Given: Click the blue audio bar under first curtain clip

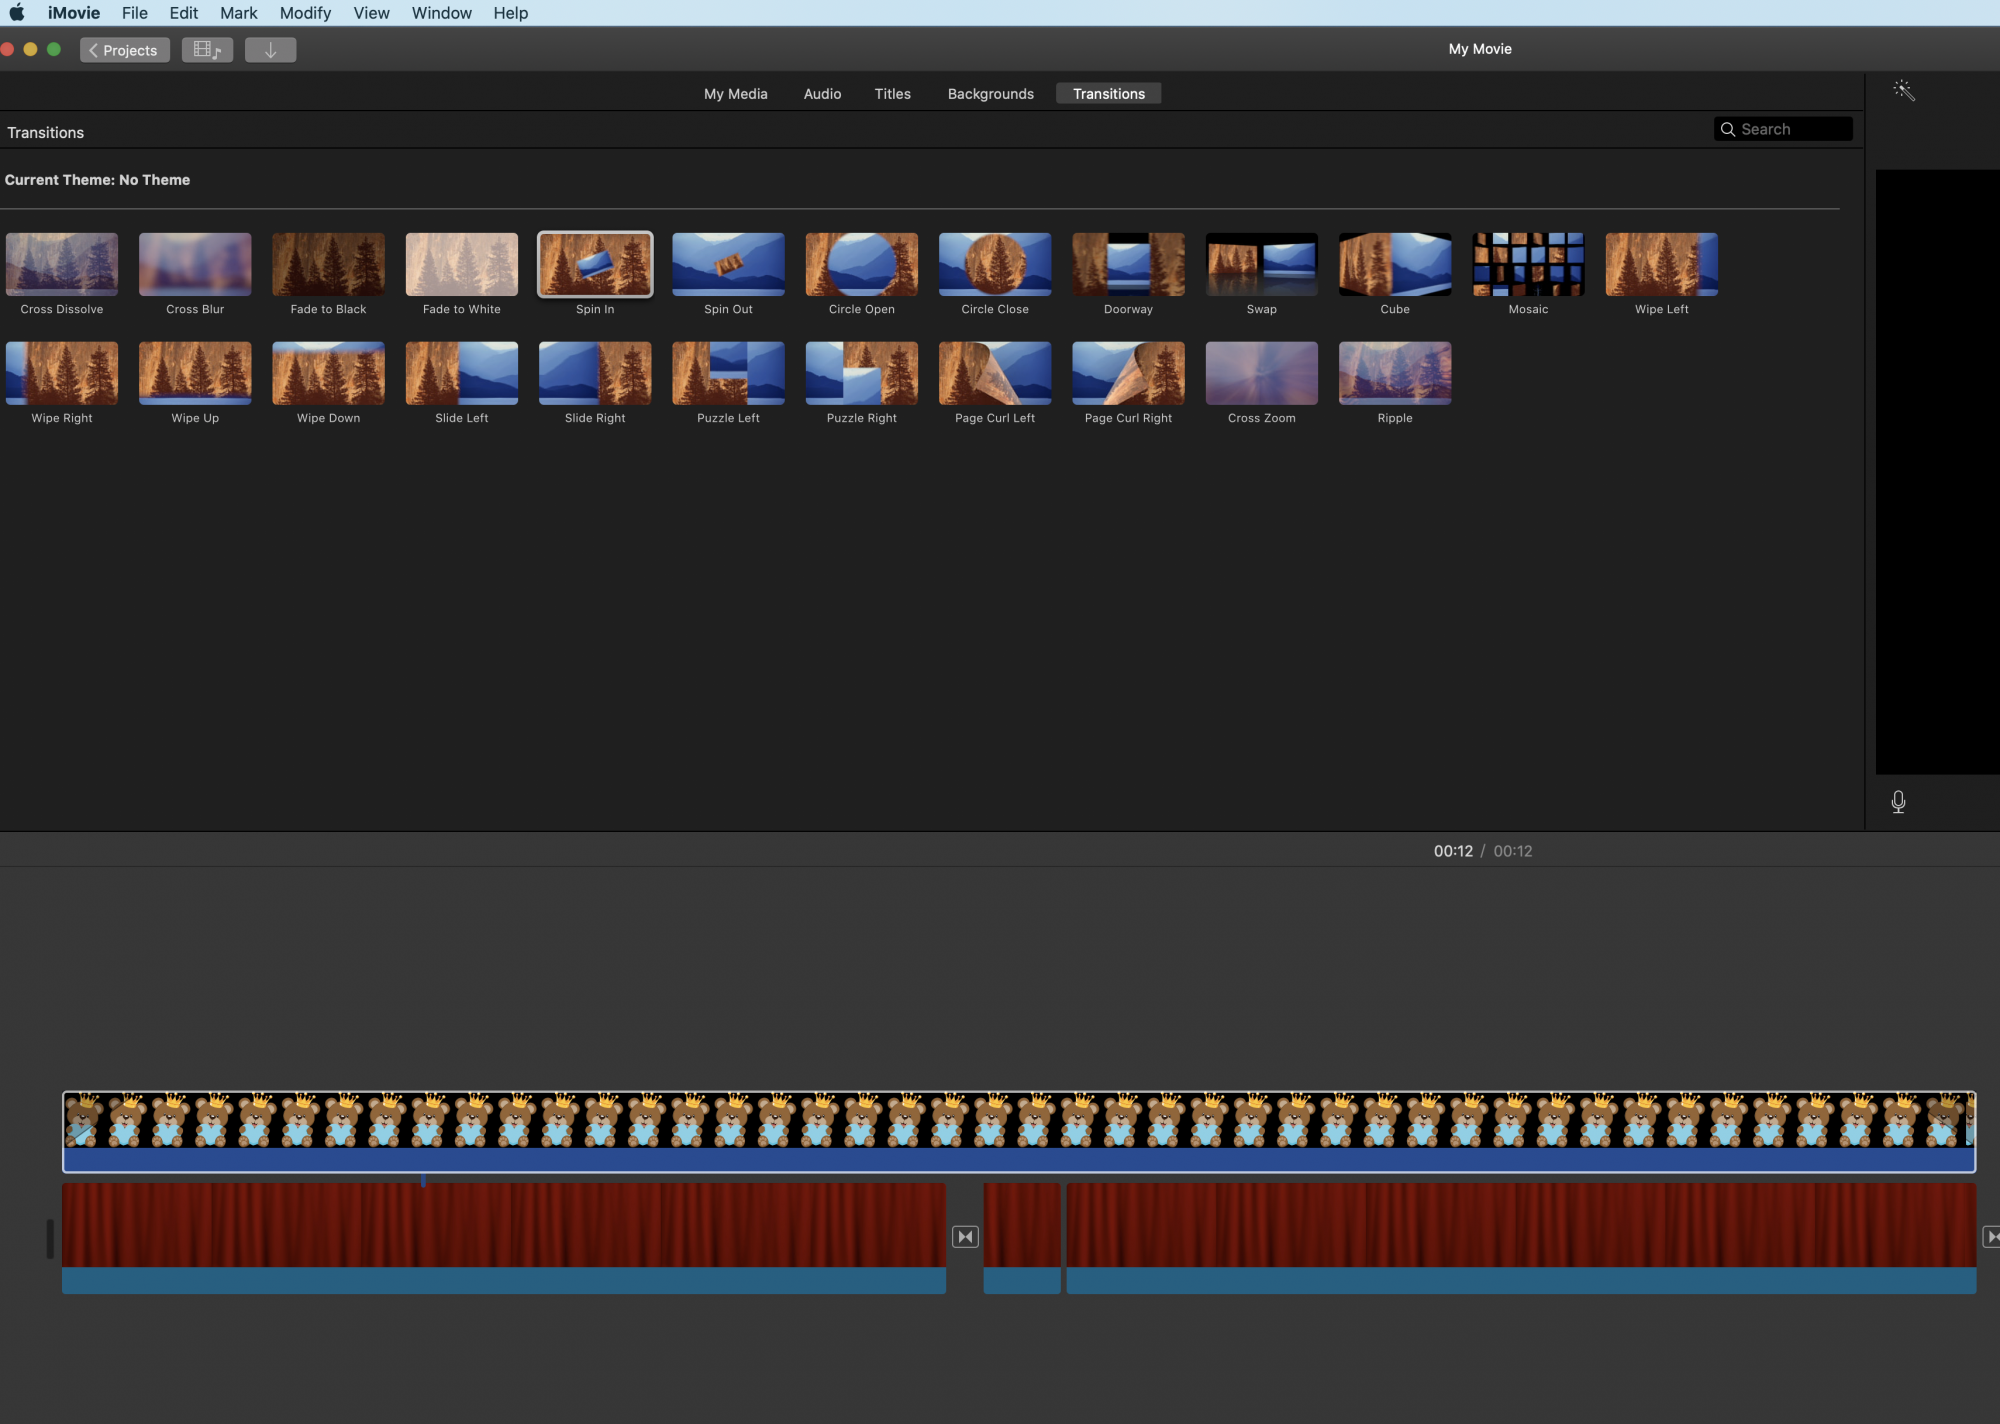Looking at the screenshot, I should pyautogui.click(x=504, y=1281).
